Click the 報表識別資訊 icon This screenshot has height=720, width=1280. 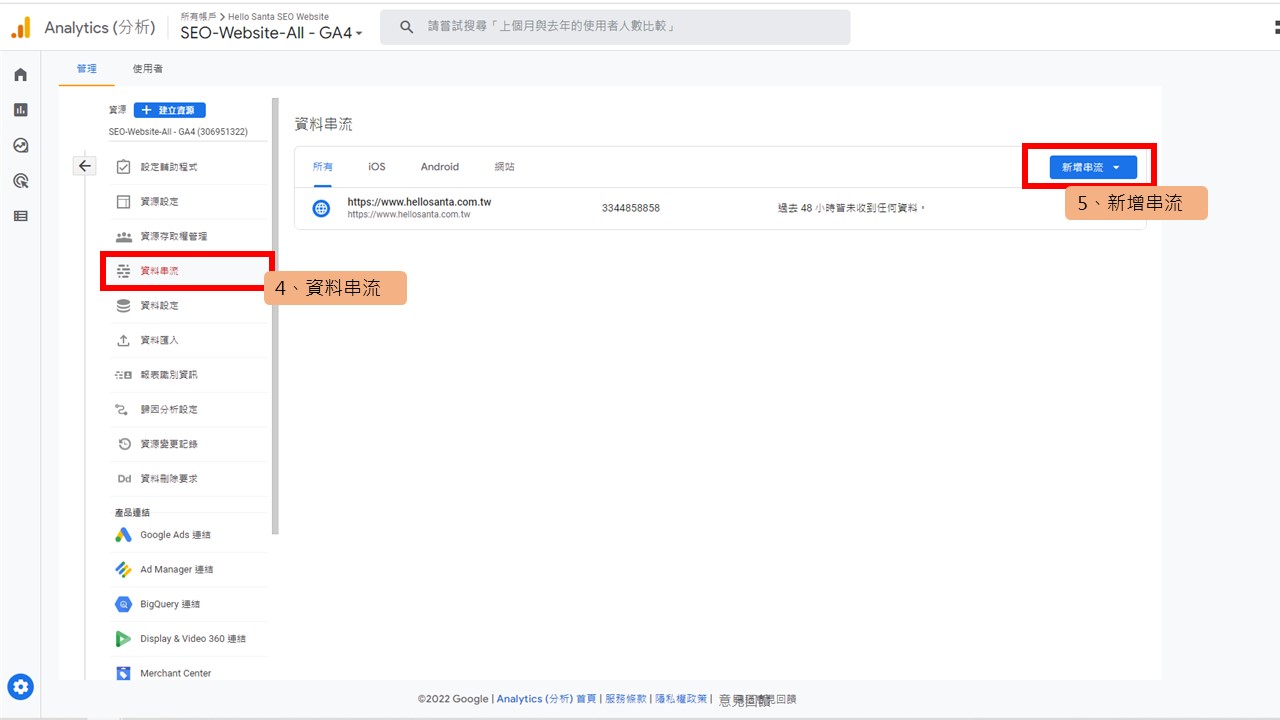coord(123,375)
